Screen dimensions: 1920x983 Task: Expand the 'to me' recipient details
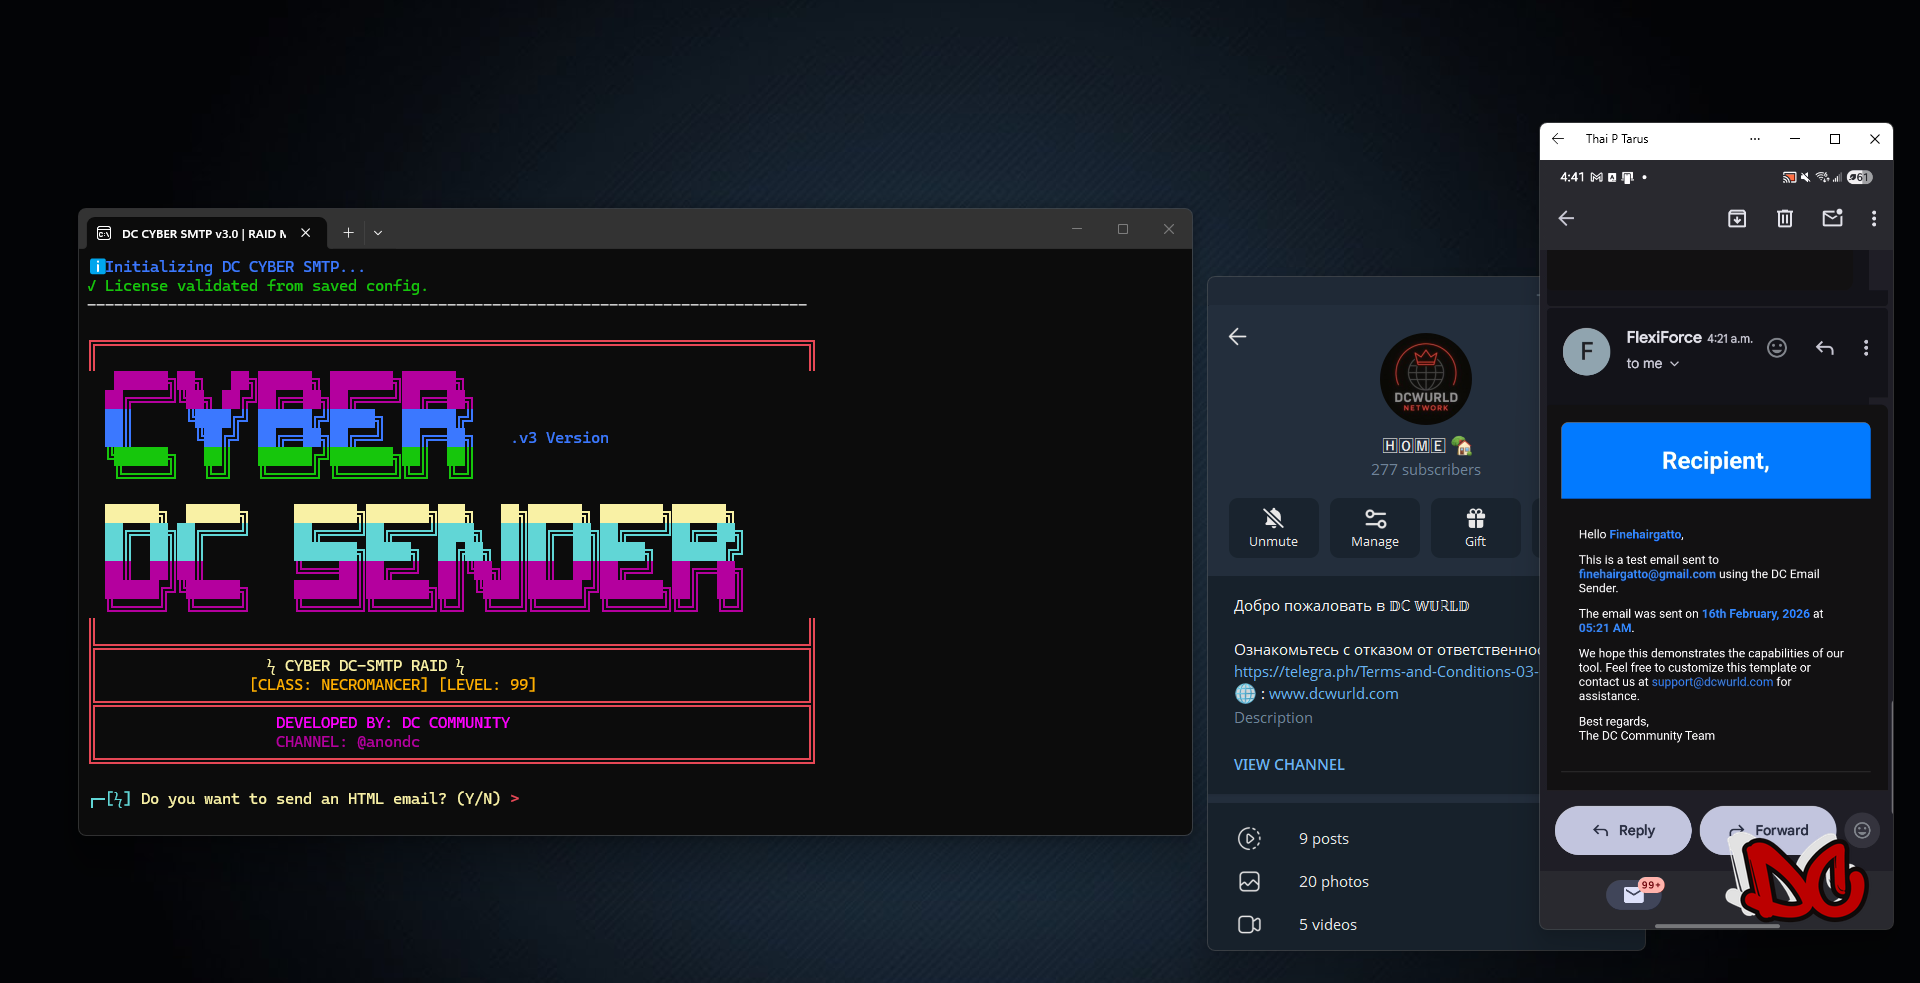(1653, 364)
